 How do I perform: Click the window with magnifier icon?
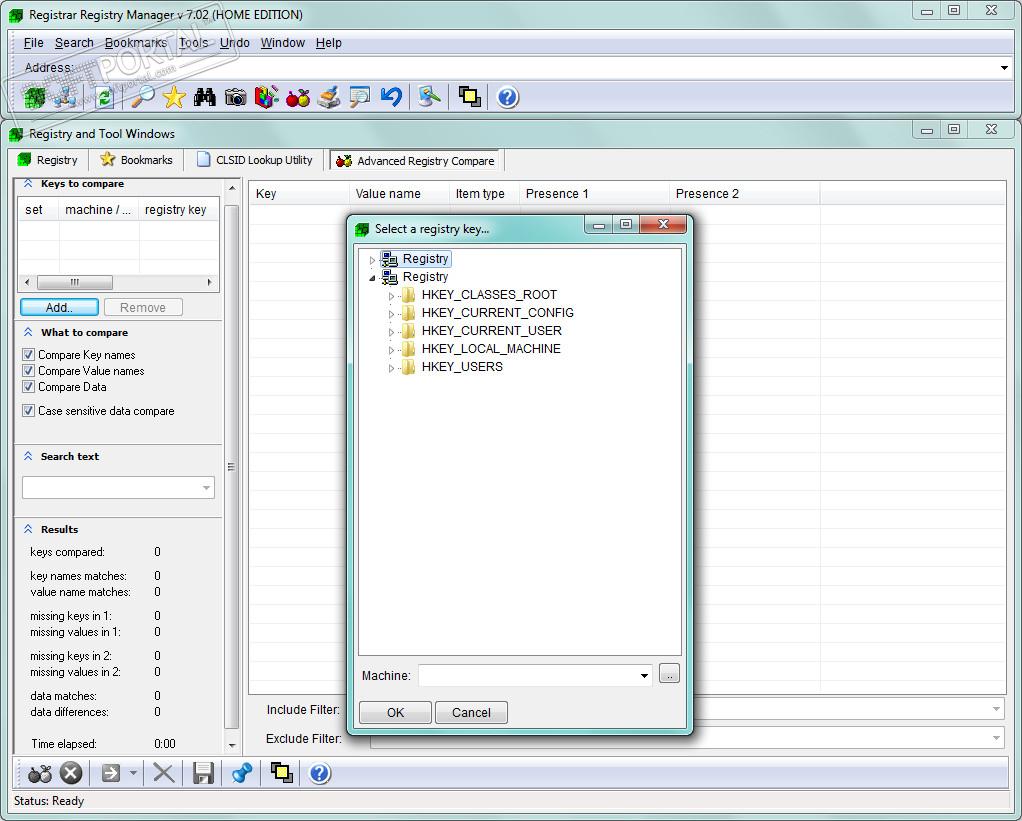tap(360, 98)
